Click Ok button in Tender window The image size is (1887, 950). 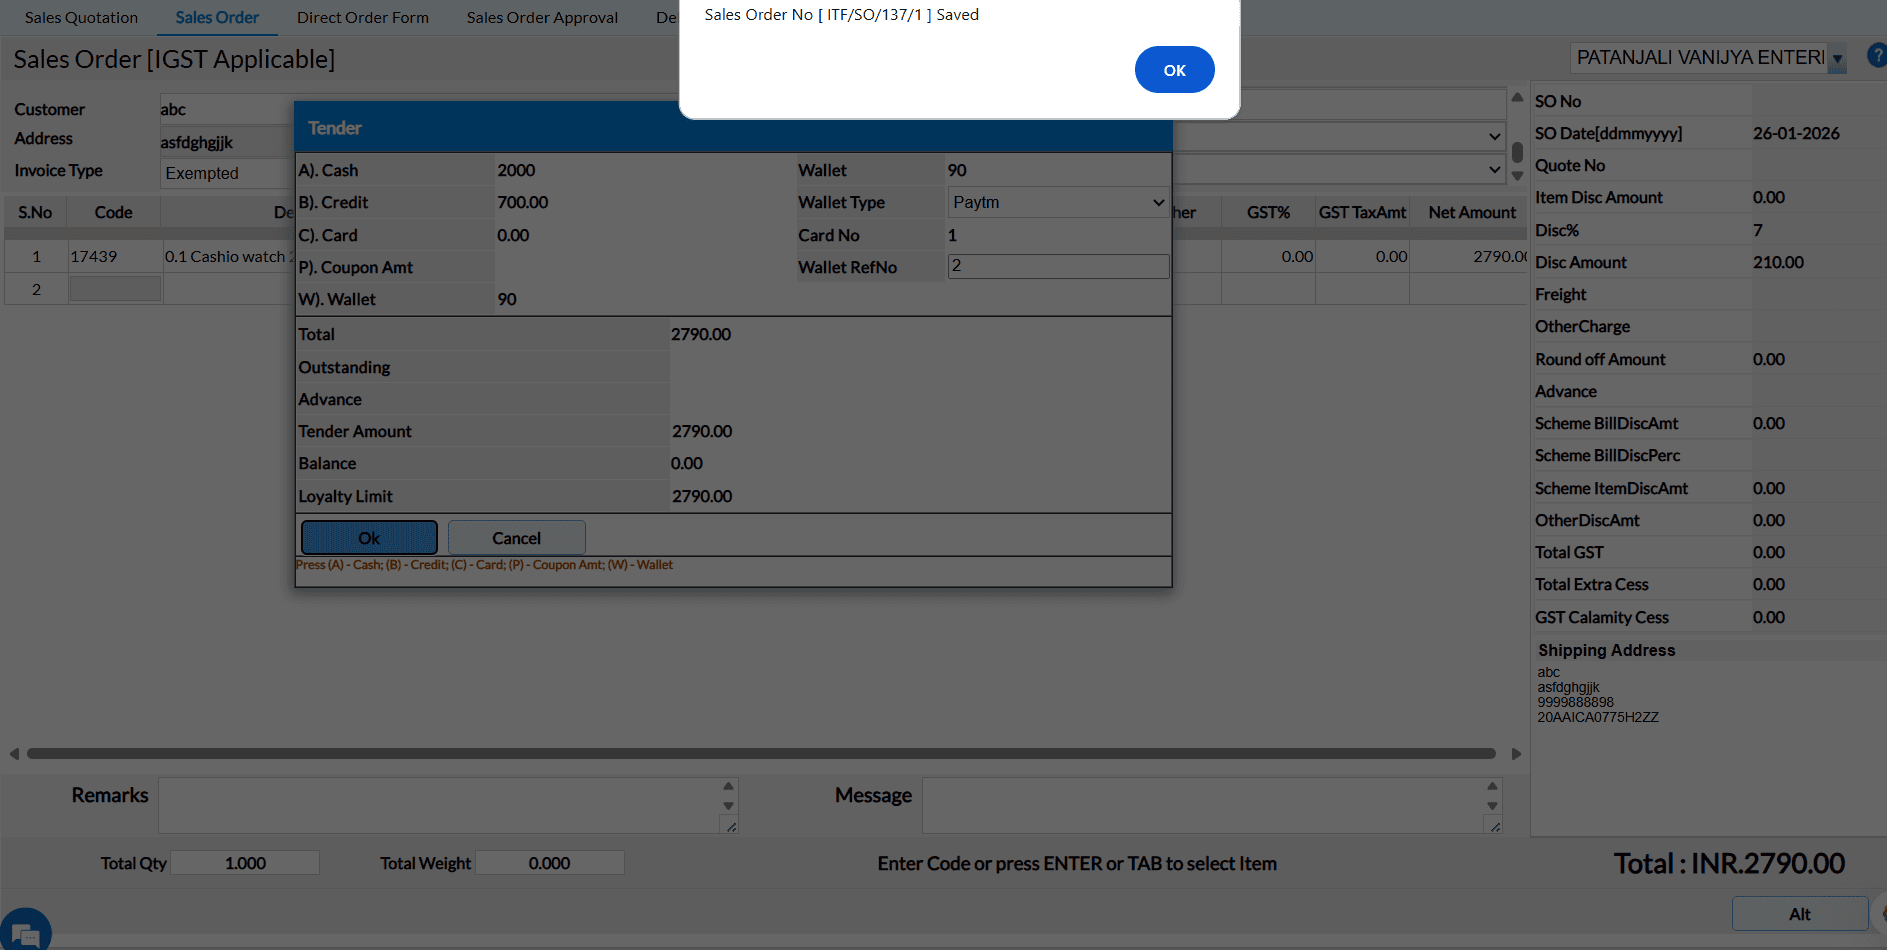[369, 538]
